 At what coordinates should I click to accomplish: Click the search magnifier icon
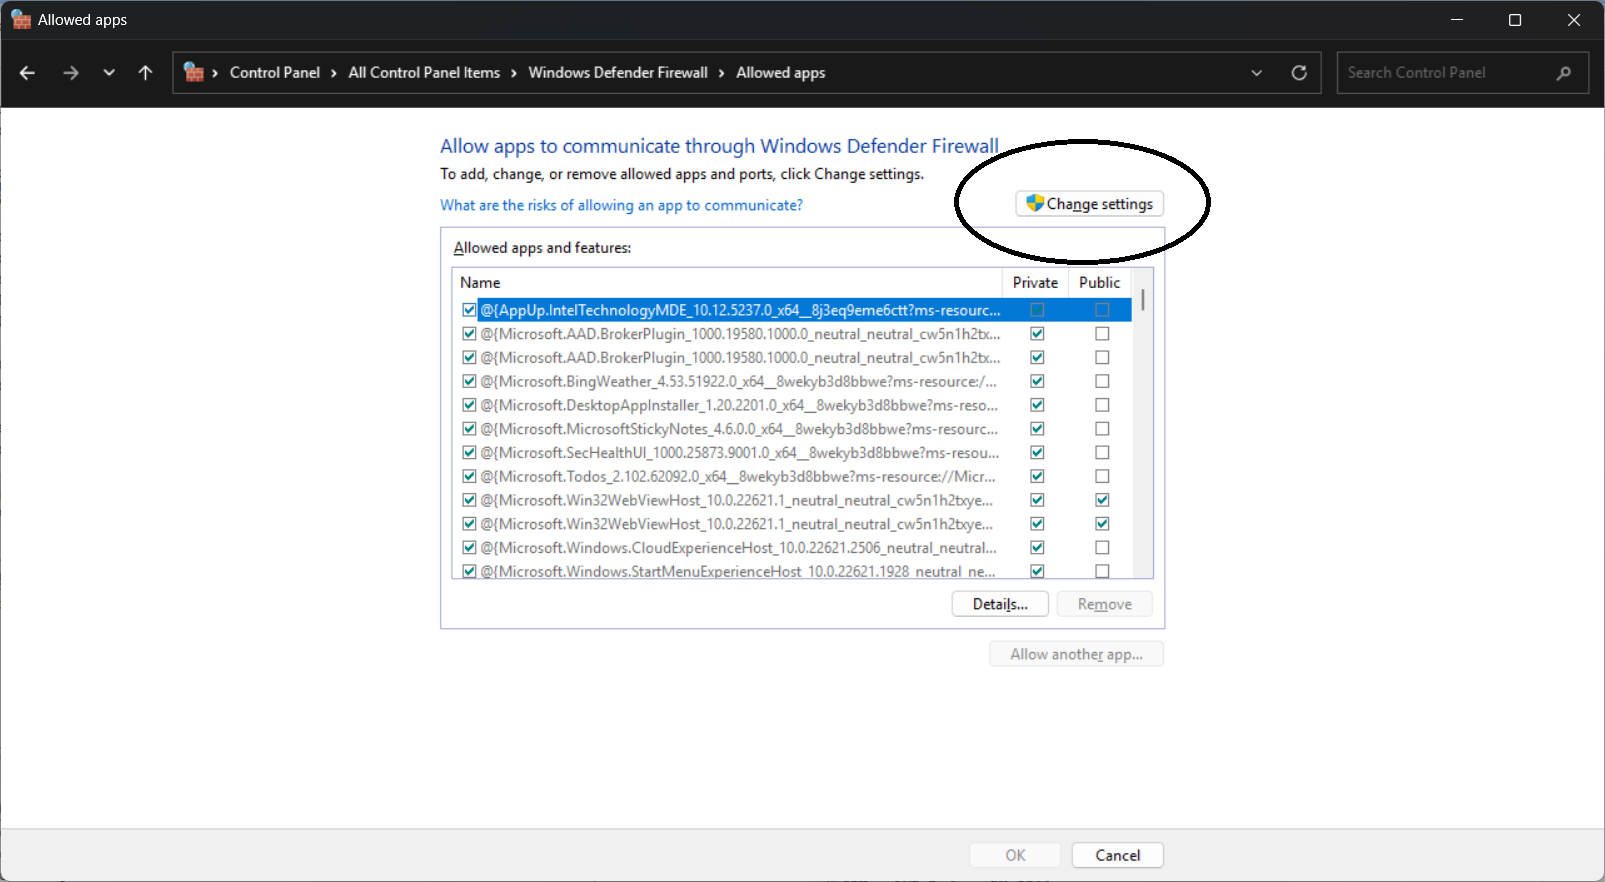1564,73
